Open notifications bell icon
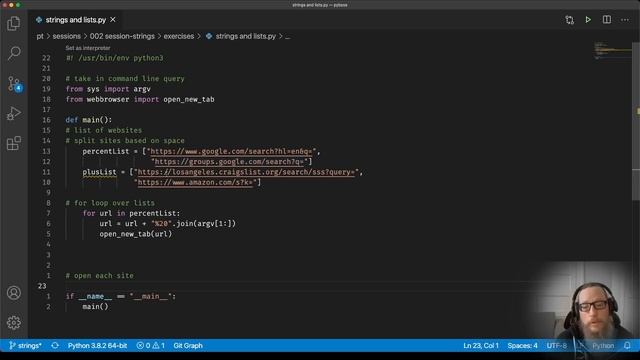This screenshot has width=640, height=360. pyautogui.click(x=627, y=345)
